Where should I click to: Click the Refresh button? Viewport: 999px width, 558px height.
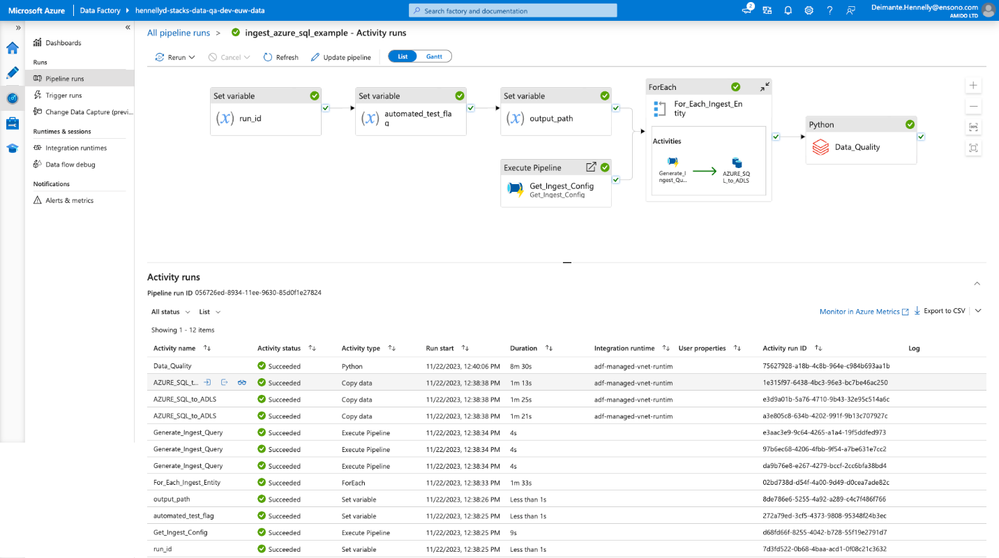pos(281,57)
